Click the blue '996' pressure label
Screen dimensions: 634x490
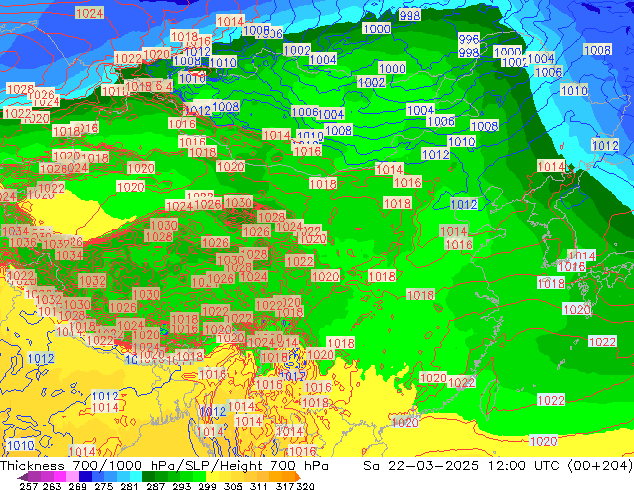tap(469, 39)
